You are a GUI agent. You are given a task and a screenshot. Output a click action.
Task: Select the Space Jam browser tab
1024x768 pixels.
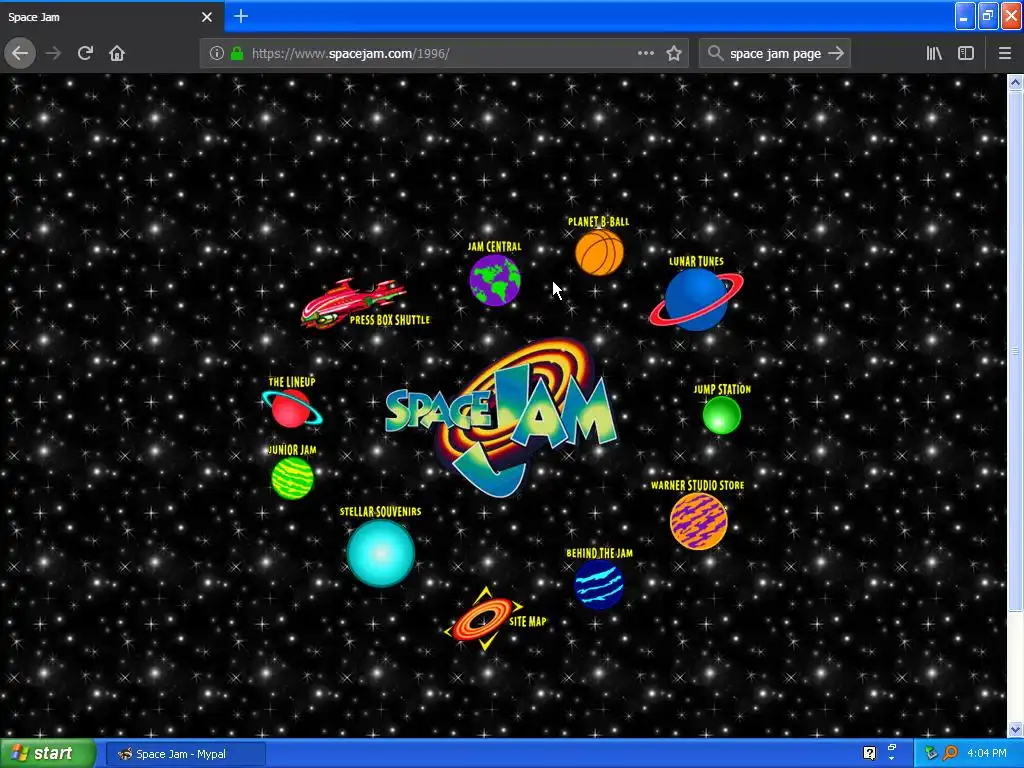coord(111,17)
